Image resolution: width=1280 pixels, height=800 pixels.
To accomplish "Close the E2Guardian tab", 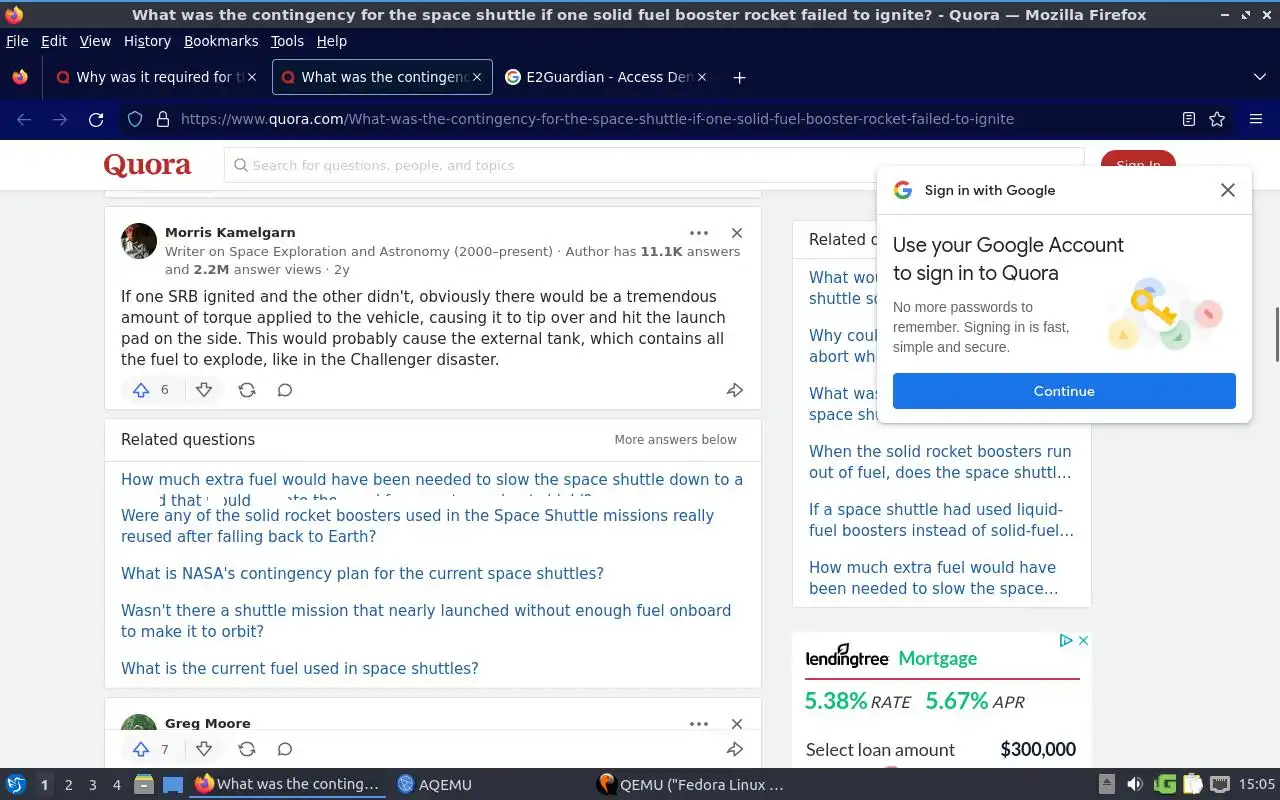I will pos(702,77).
